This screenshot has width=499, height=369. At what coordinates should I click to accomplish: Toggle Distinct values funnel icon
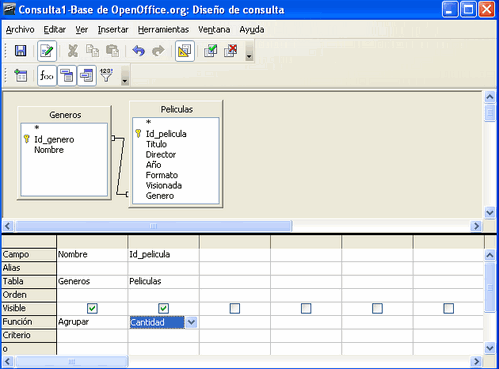[106, 76]
